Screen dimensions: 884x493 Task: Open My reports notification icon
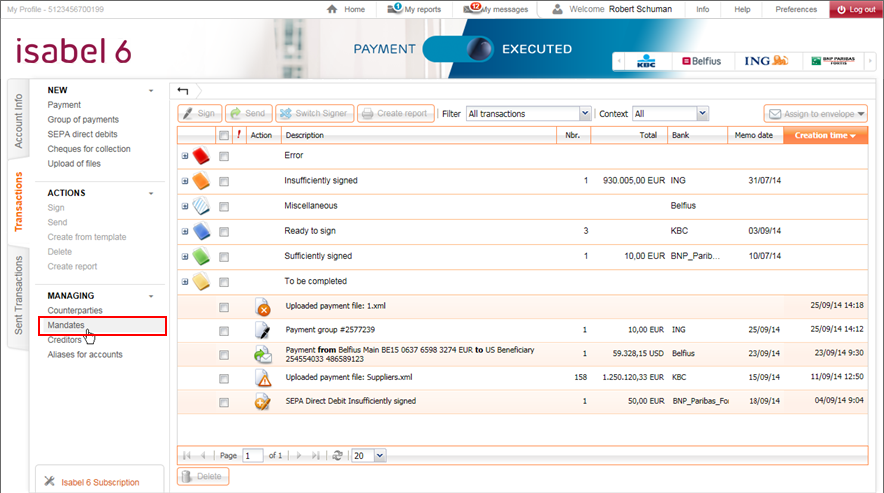click(394, 8)
